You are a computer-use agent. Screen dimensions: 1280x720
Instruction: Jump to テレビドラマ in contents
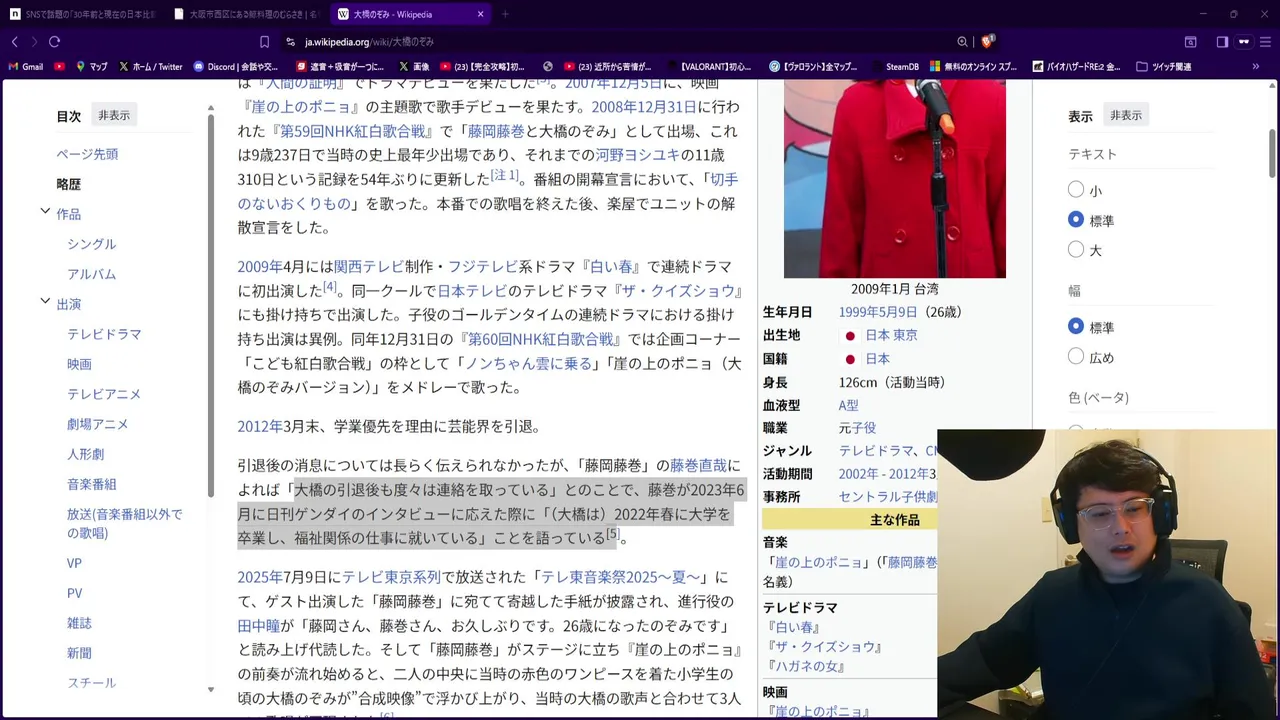tap(104, 334)
